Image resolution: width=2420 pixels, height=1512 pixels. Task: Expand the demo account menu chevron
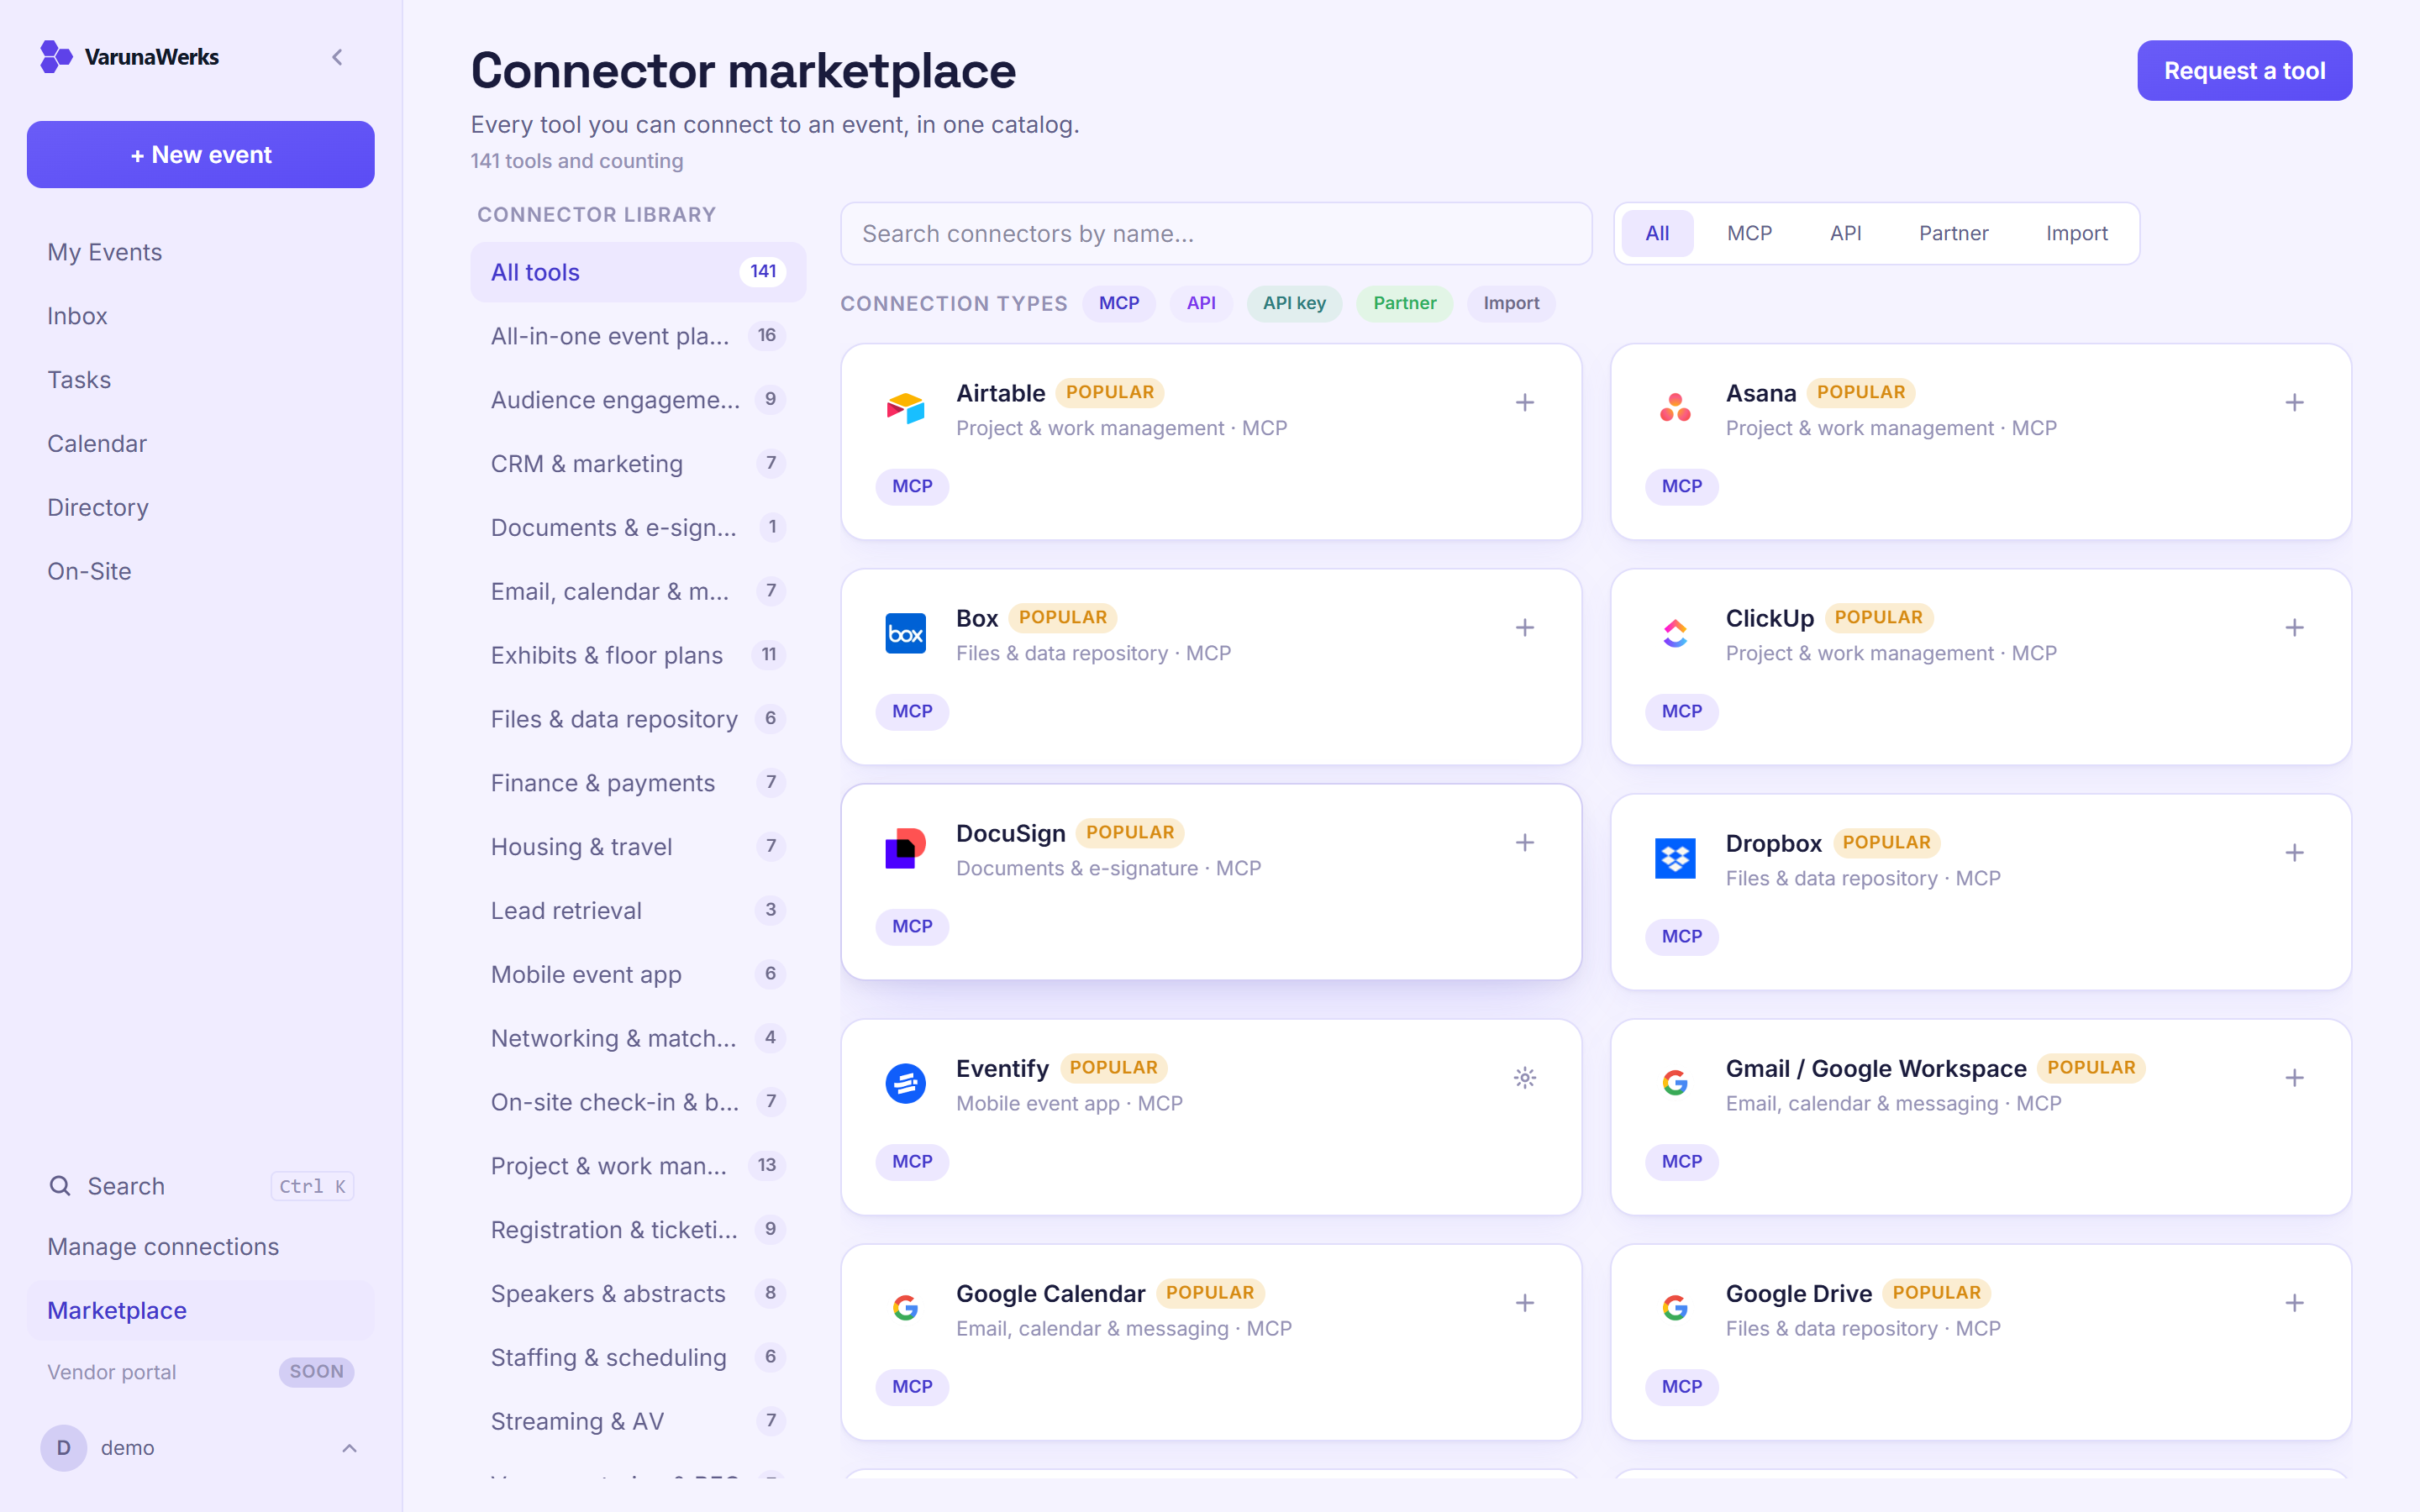click(349, 1447)
